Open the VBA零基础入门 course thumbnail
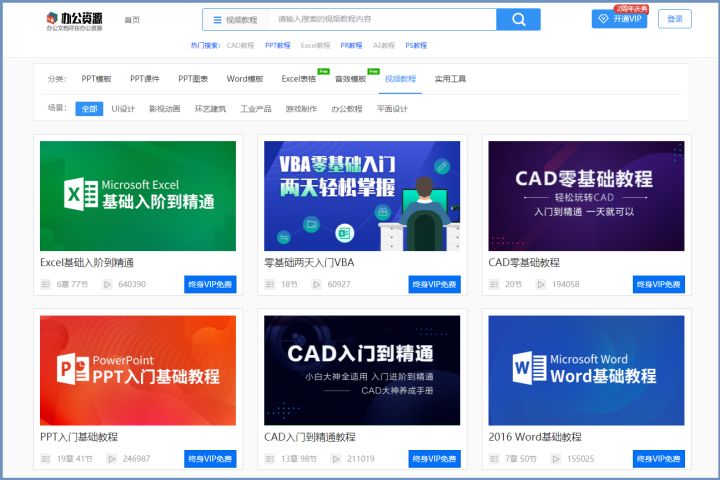The image size is (720, 480). click(362, 196)
